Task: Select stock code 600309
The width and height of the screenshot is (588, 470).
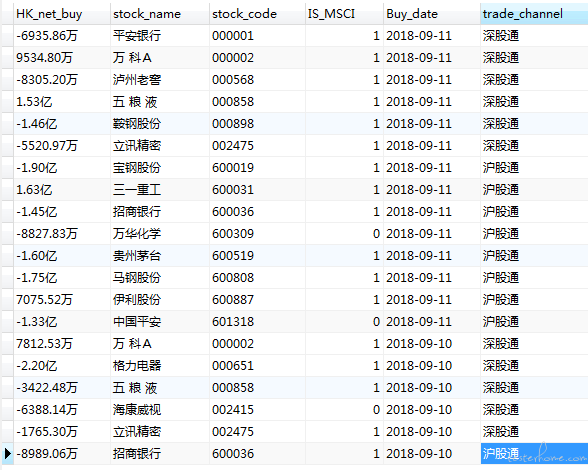Action: click(x=233, y=234)
